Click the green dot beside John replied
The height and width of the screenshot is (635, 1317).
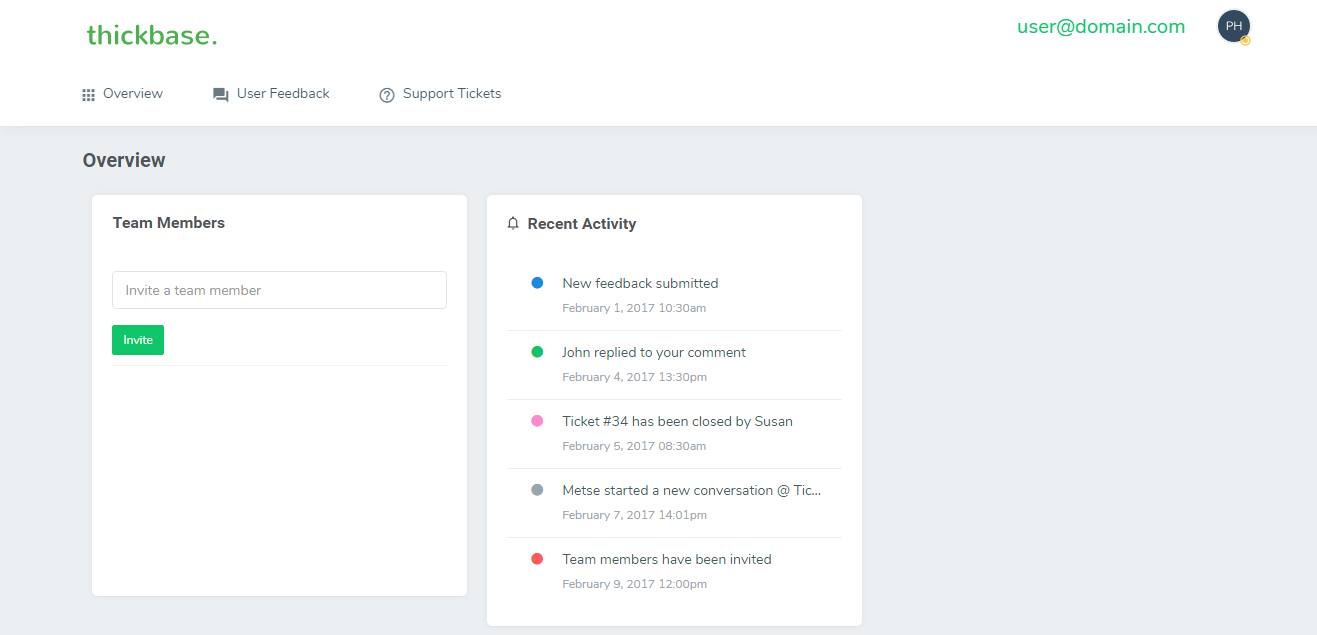coord(537,352)
